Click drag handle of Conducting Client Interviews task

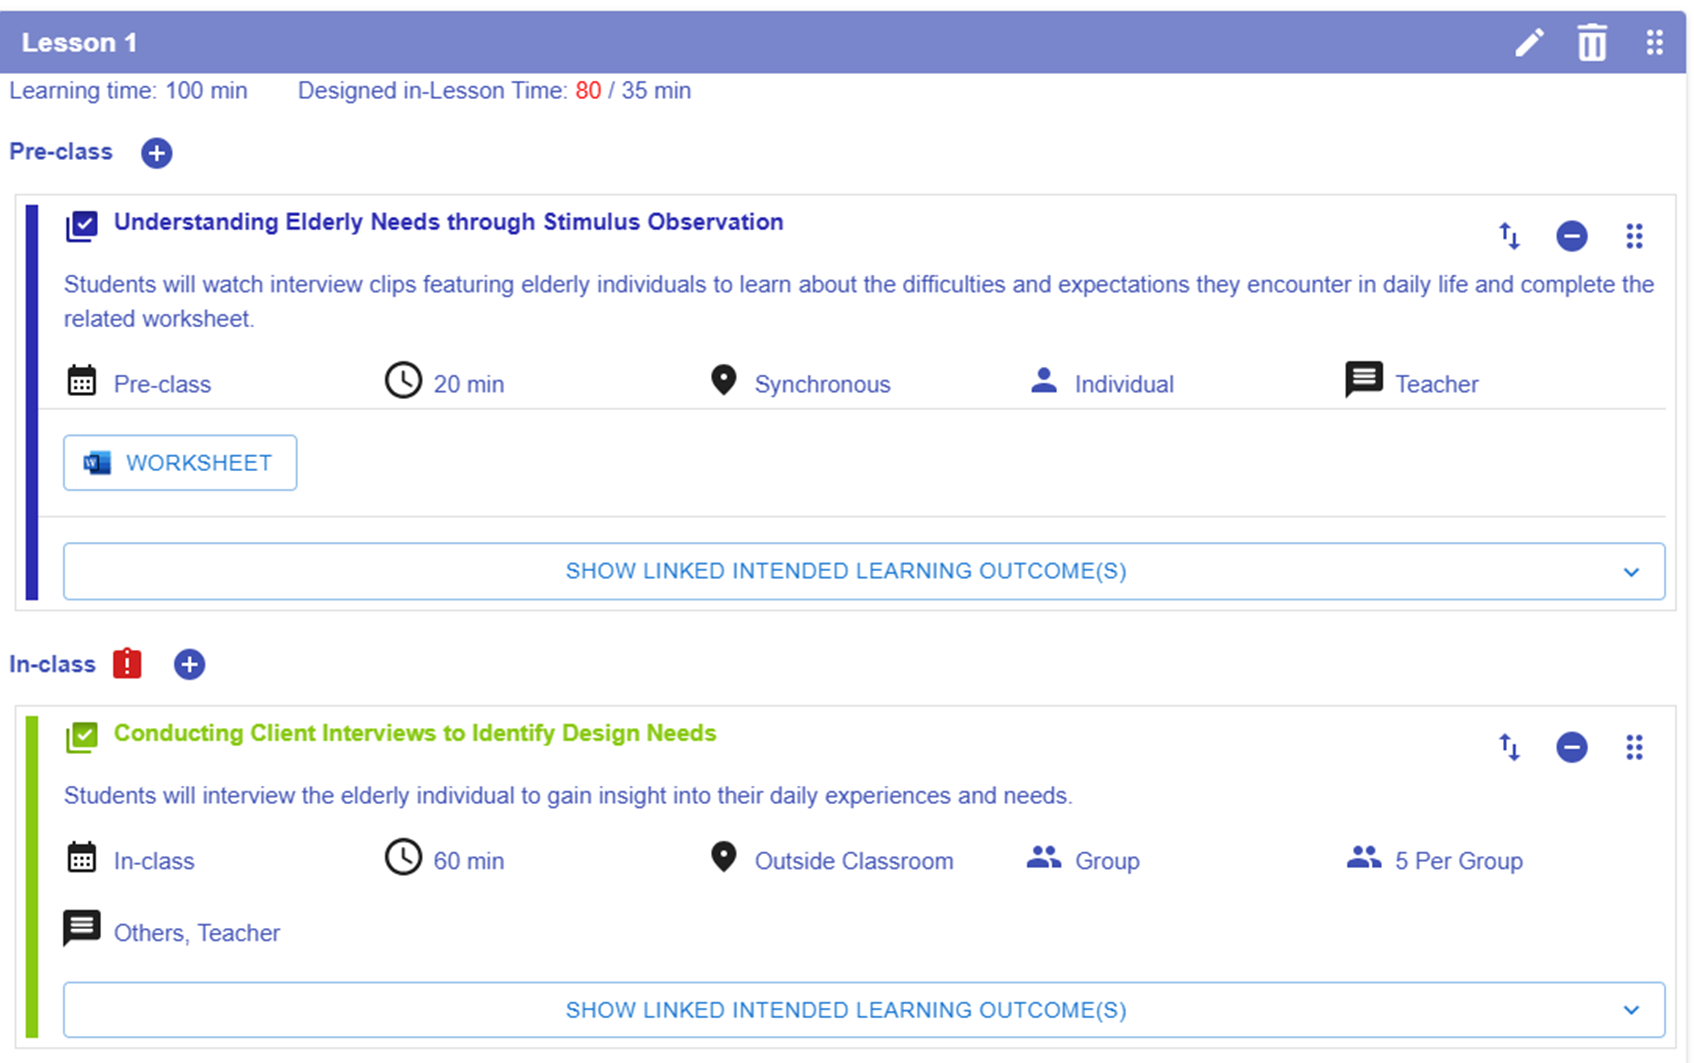click(1634, 747)
